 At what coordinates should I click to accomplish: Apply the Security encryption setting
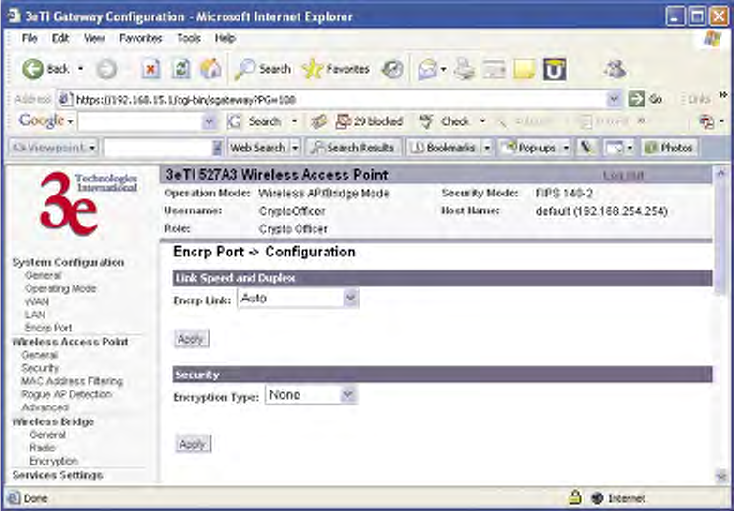click(193, 444)
